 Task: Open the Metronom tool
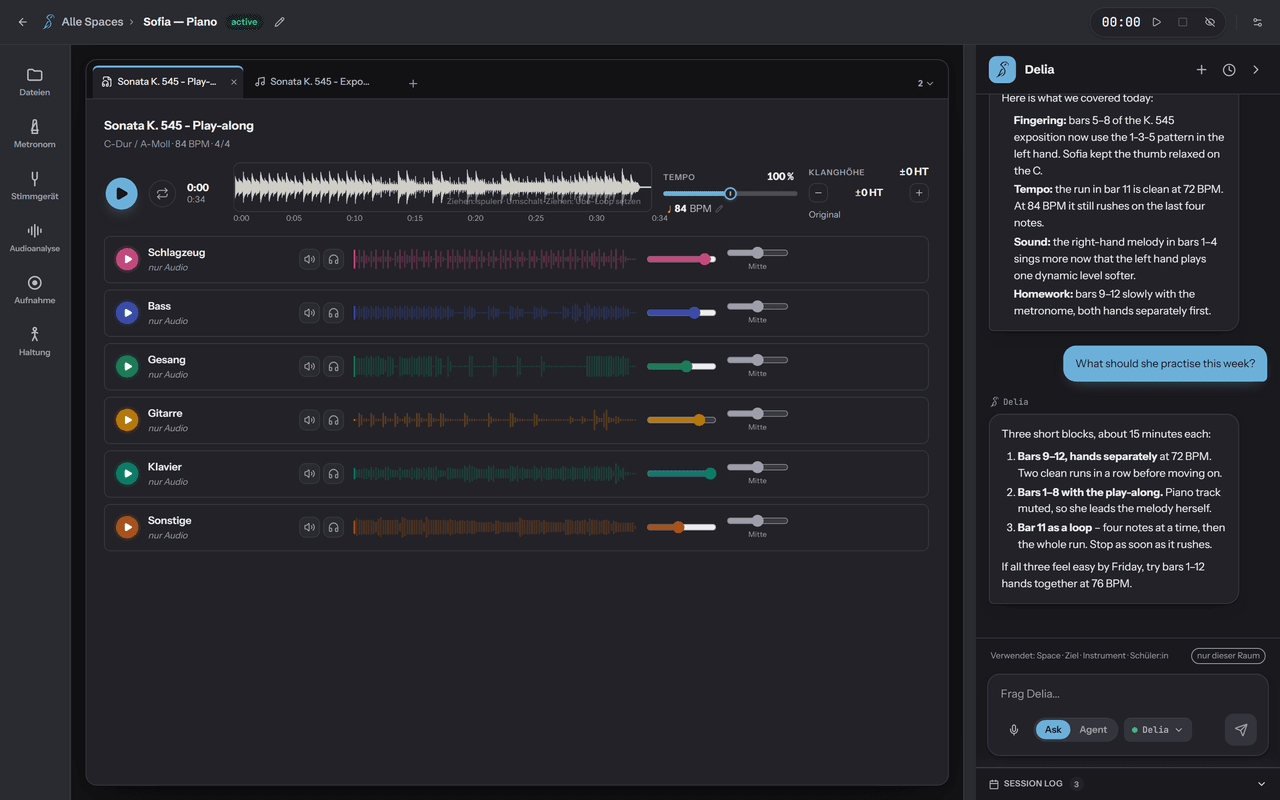(35, 134)
